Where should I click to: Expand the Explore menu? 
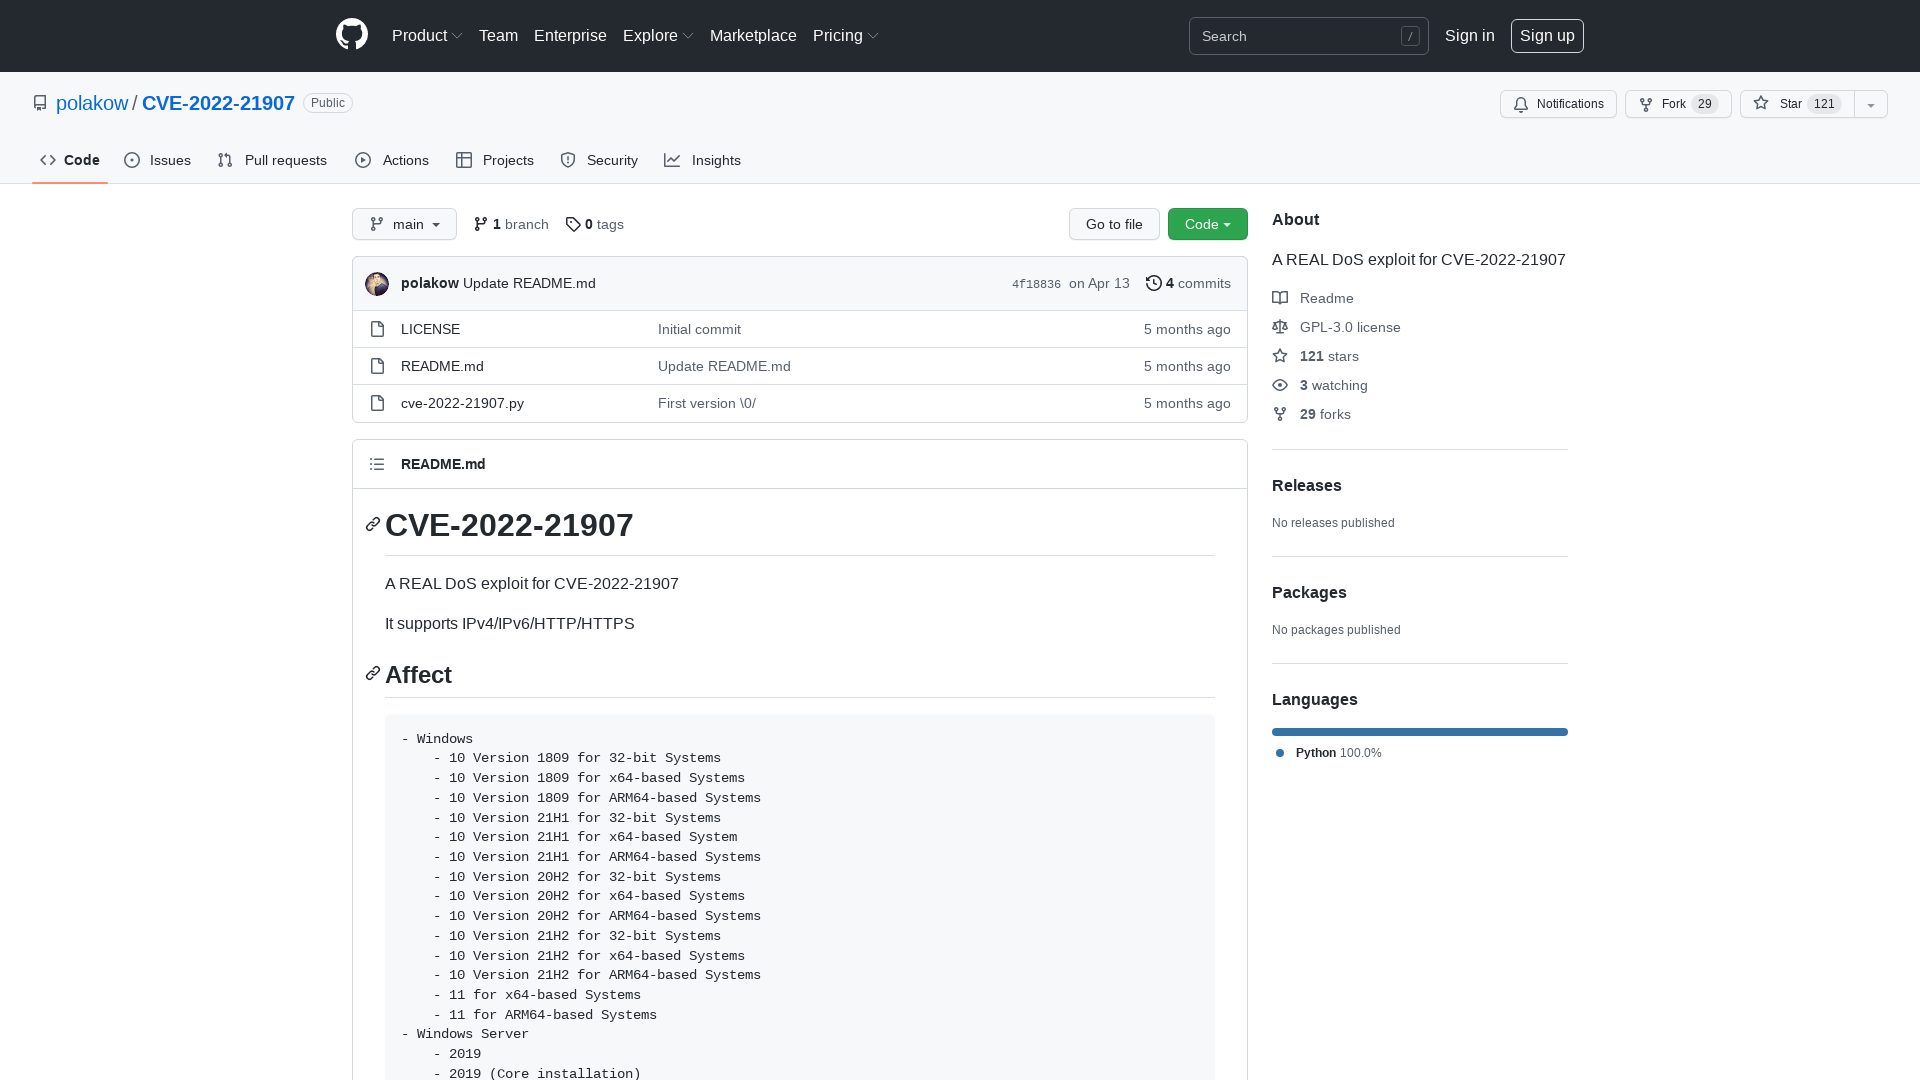pos(658,35)
